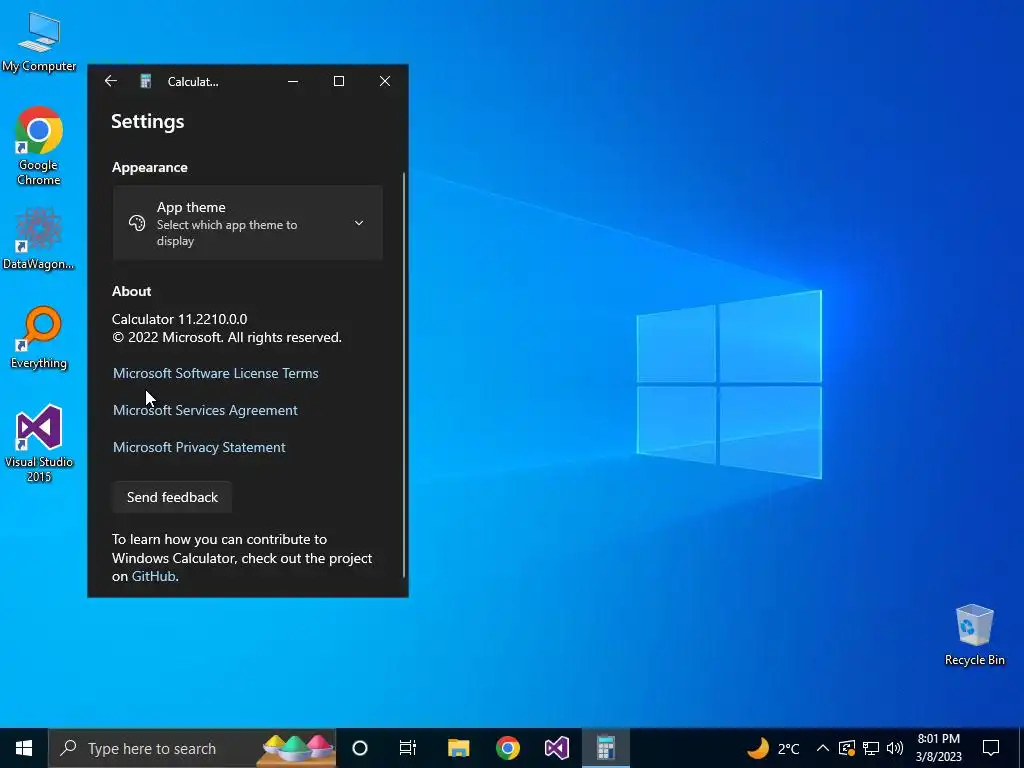This screenshot has height=768, width=1024.
Task: Show hidden system tray icons
Action: tap(823, 748)
